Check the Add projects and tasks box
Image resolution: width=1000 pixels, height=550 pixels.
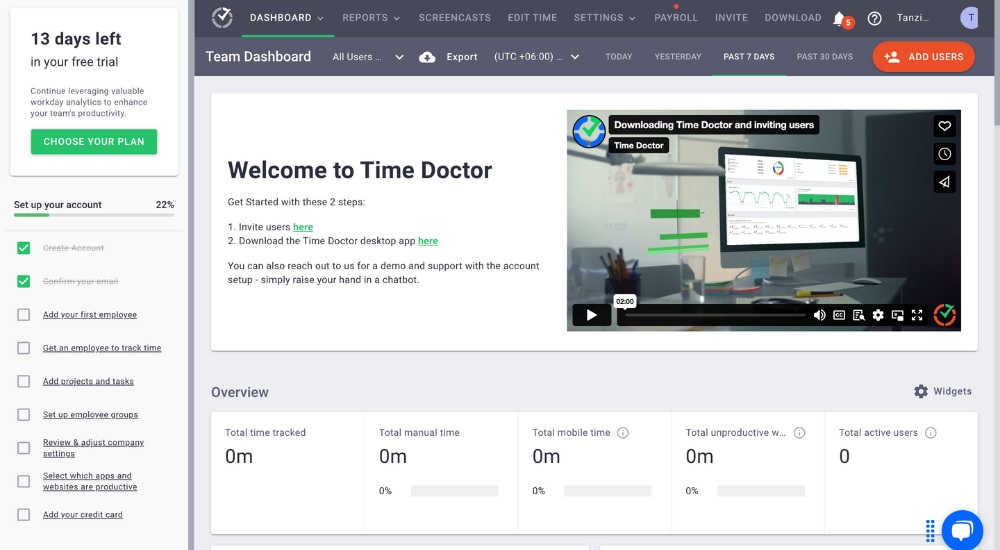point(24,381)
